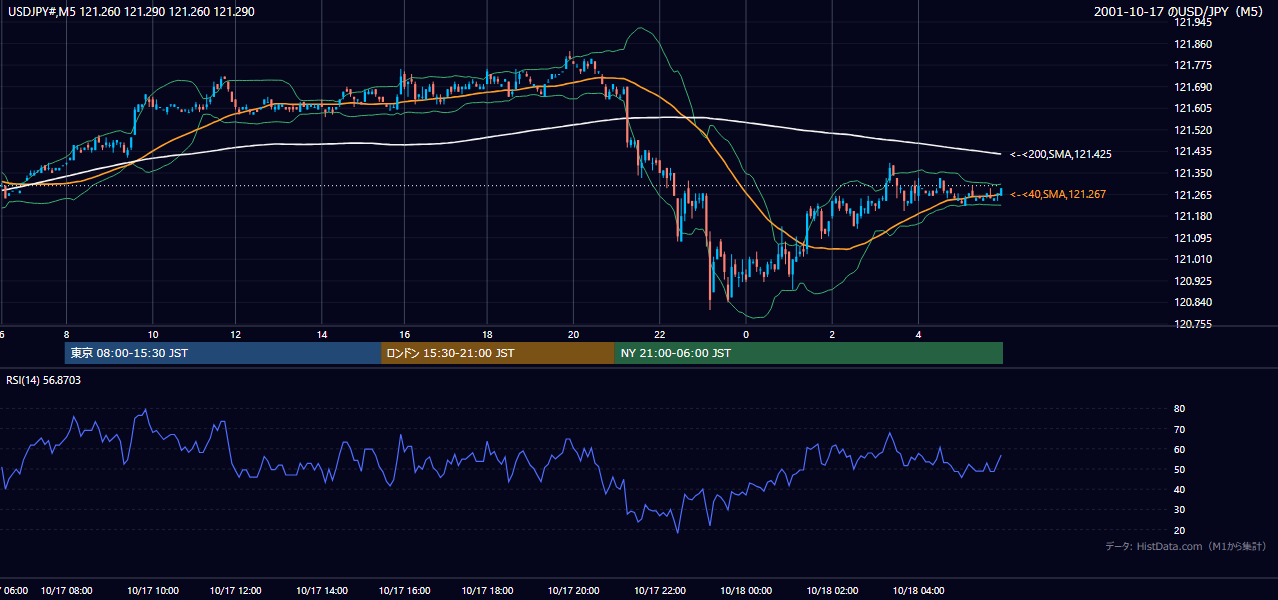Viewport: 1278px width, 600px height.
Task: Click price axis label 121.010
Action: tap(1194, 259)
